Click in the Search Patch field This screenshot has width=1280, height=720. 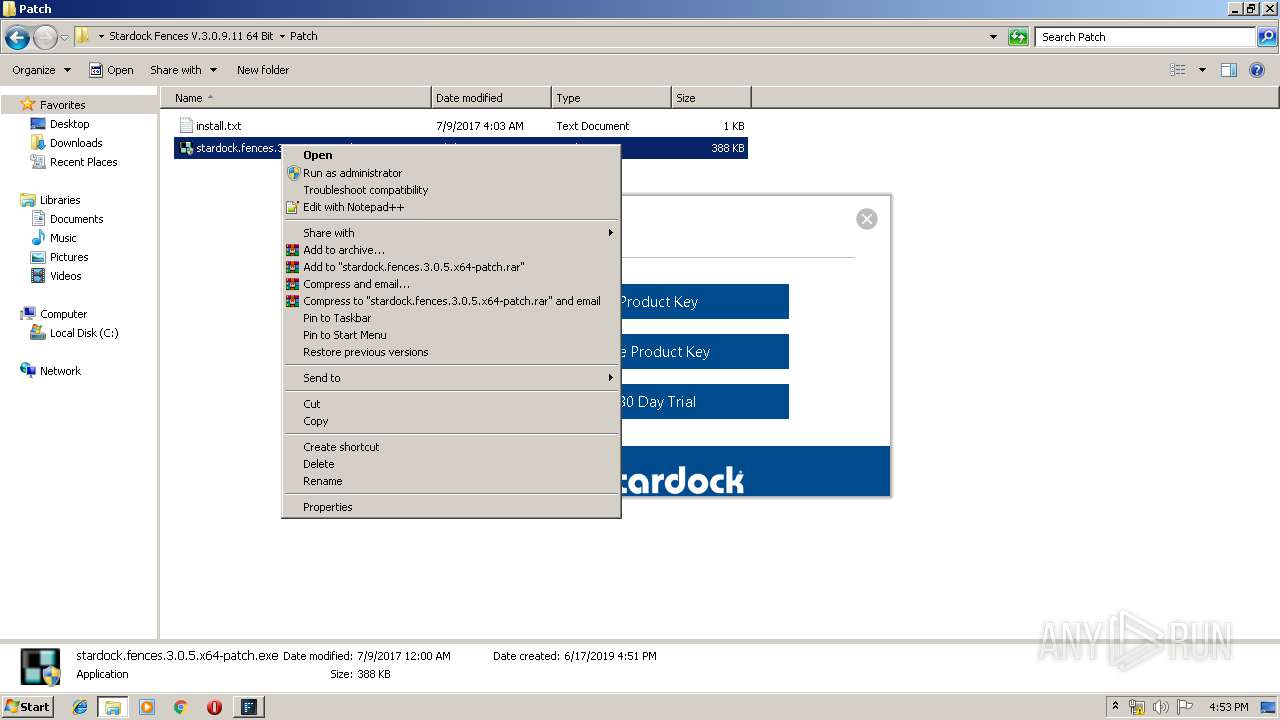tap(1145, 37)
